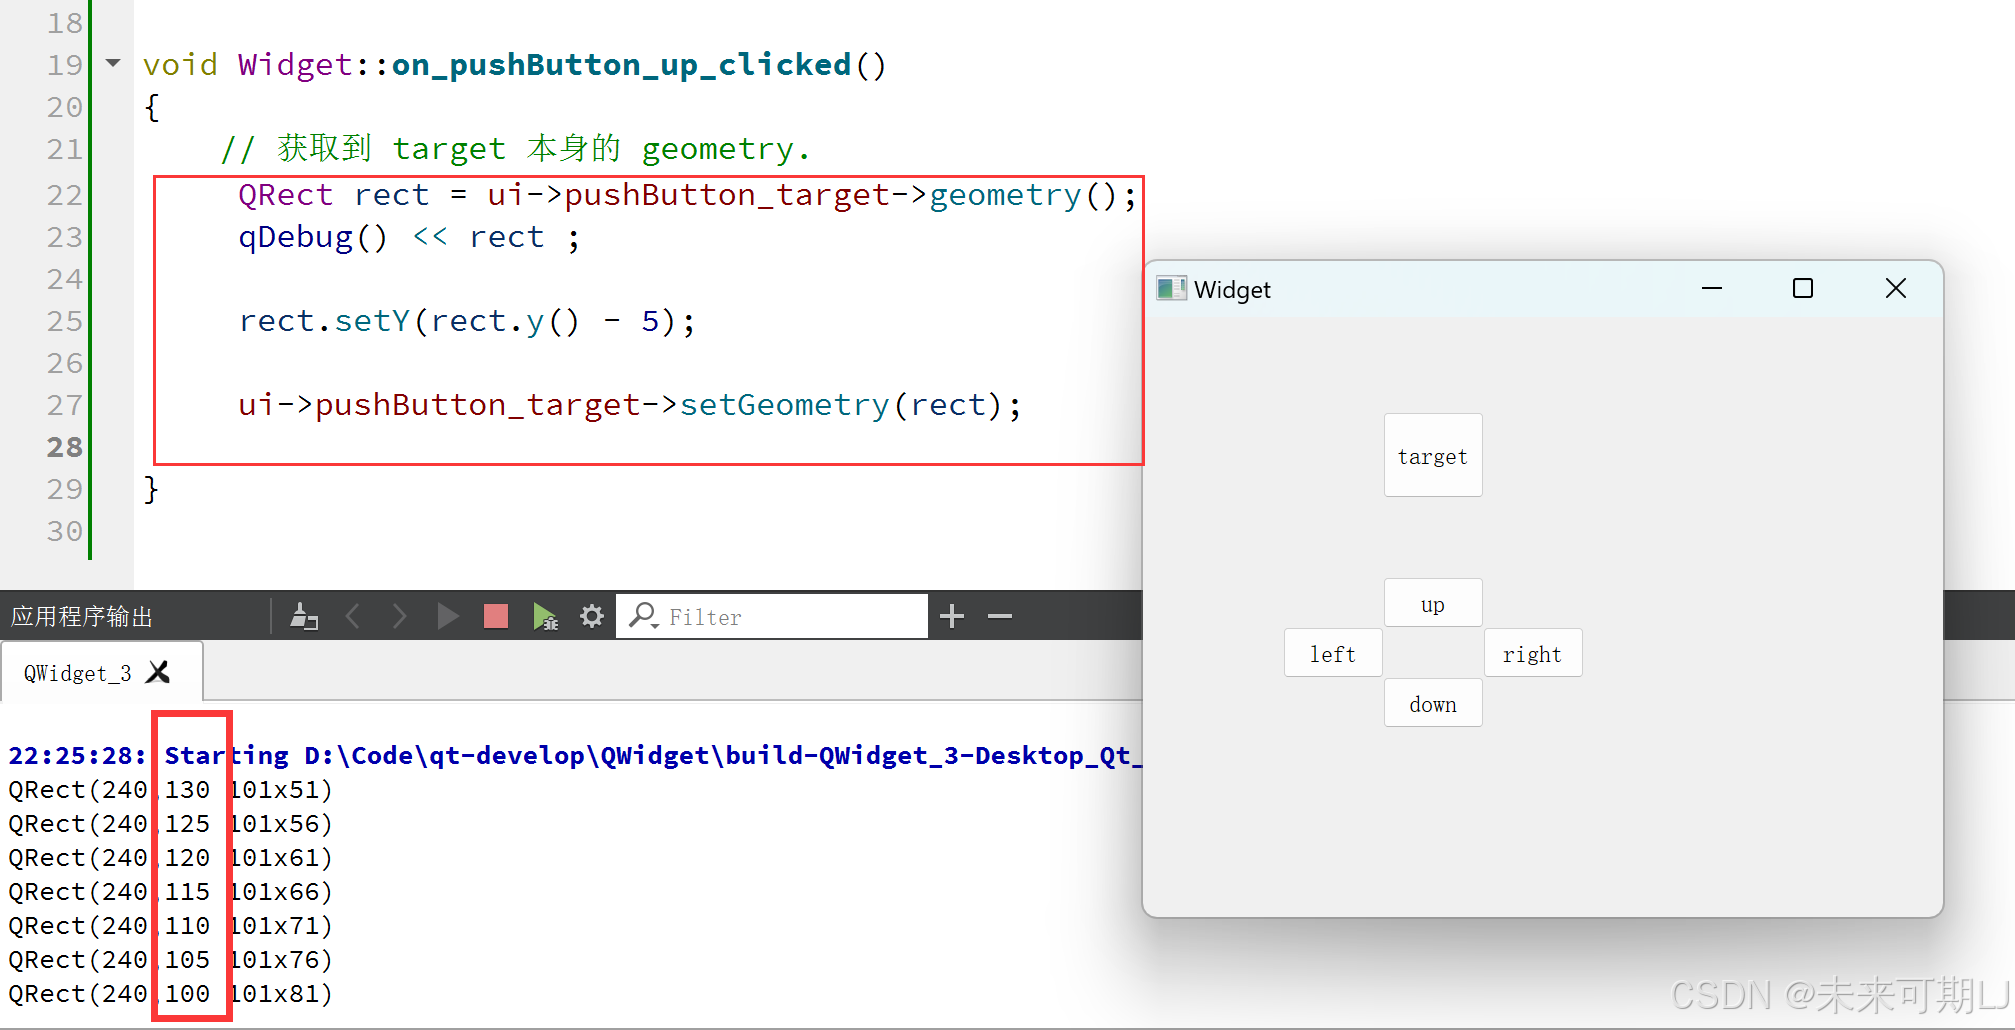Click the right button in Widget window
2015x1030 pixels.
(x=1533, y=653)
